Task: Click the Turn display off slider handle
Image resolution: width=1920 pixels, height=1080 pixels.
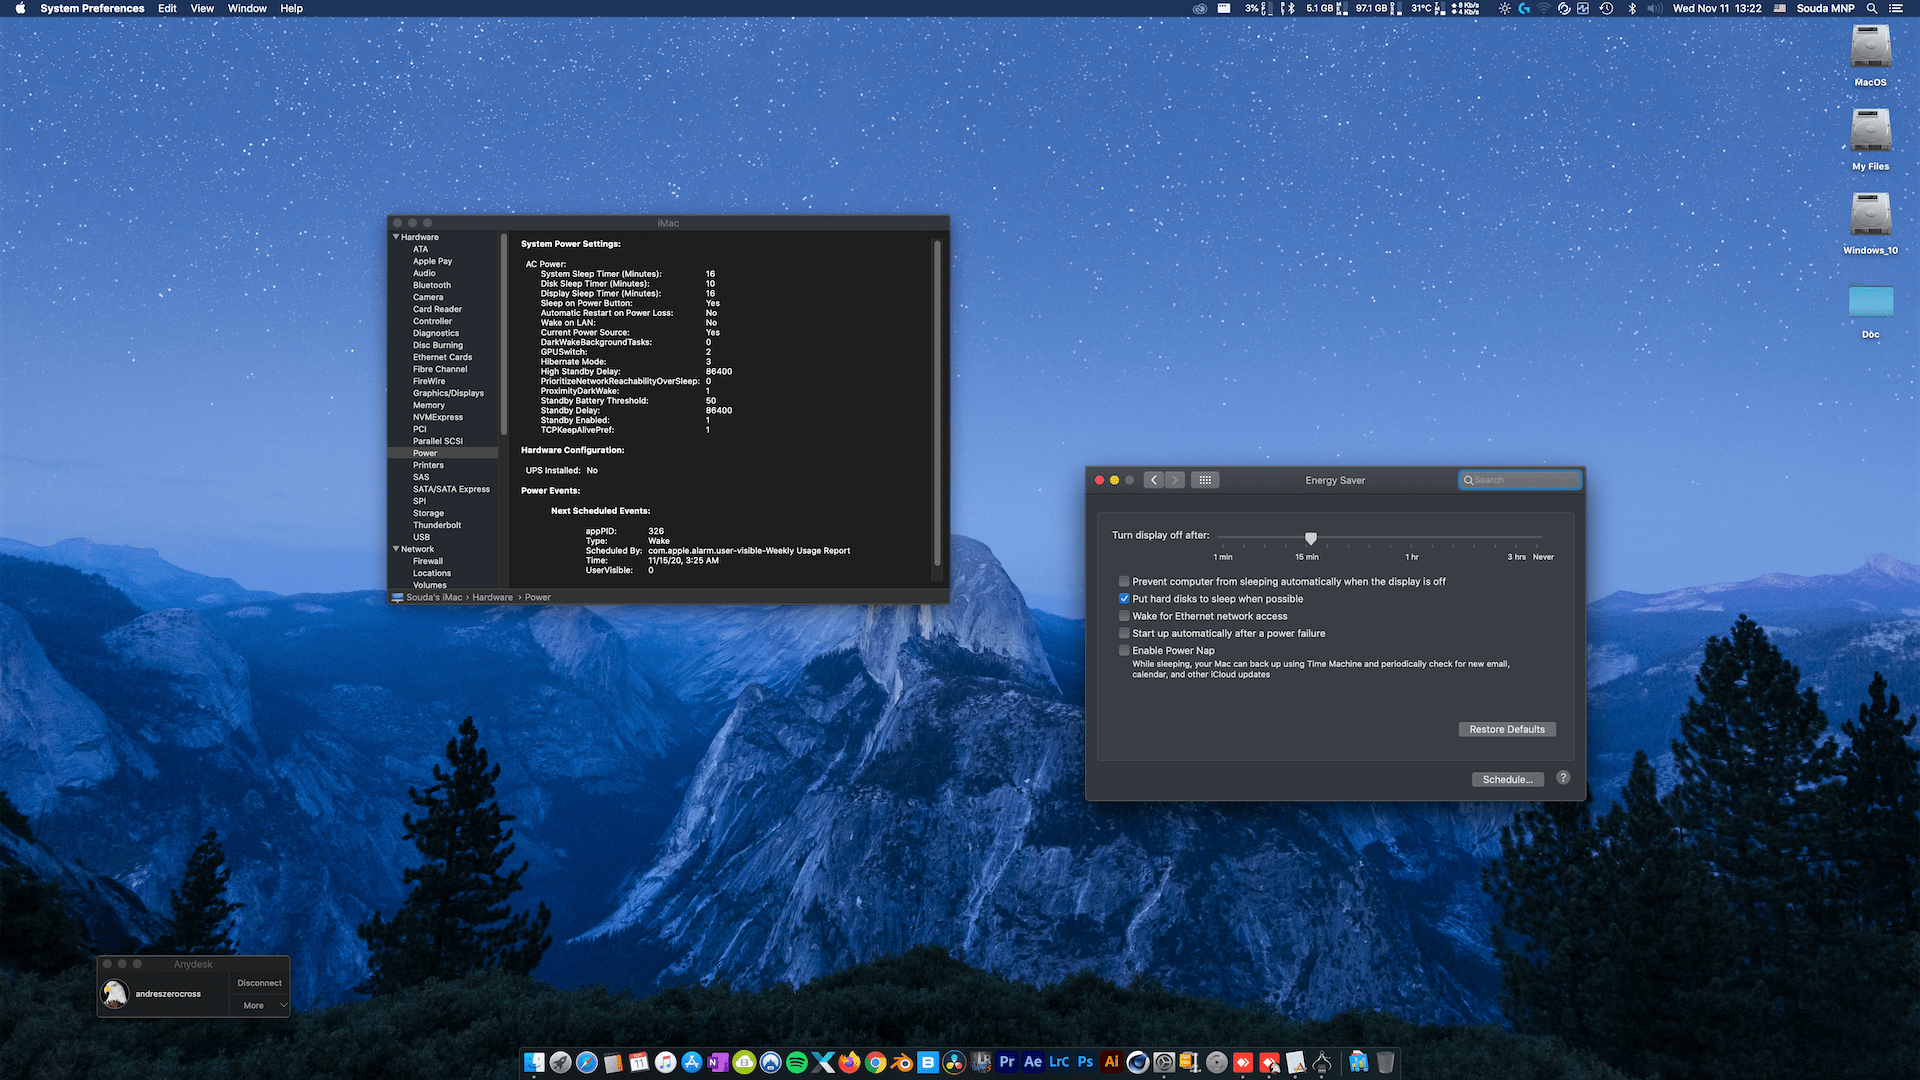Action: coord(1311,538)
